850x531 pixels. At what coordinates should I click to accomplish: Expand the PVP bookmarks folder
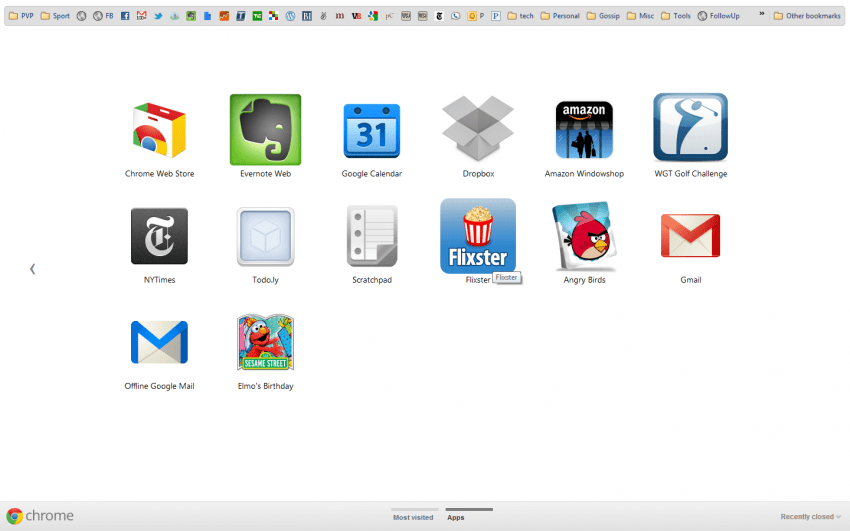click(21, 16)
